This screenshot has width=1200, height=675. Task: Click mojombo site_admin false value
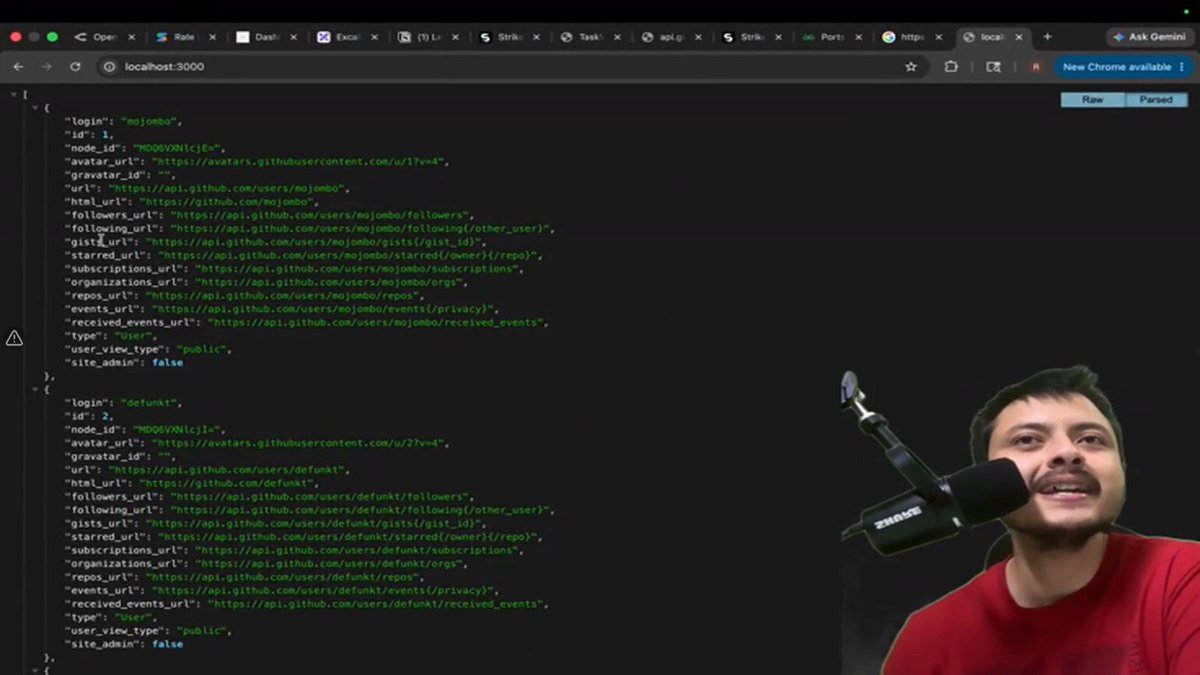(168, 363)
